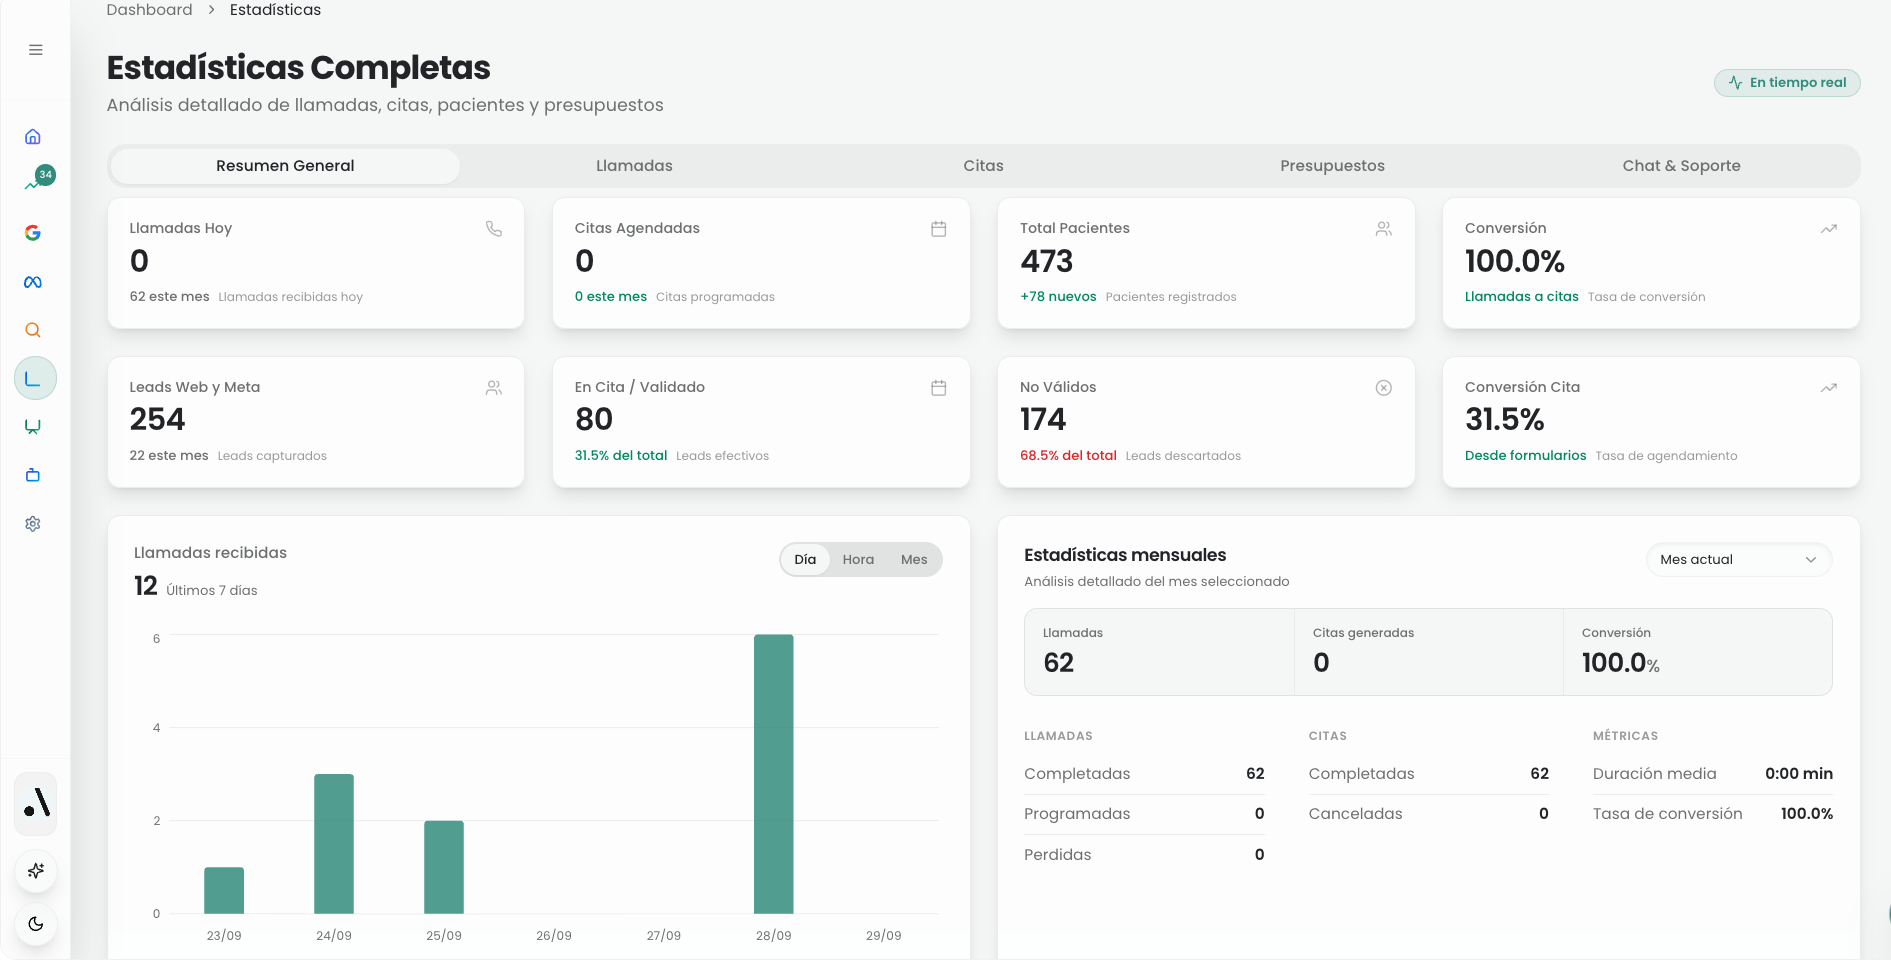Click the 28/09 bar in the chart
This screenshot has height=964, width=1891.
pyautogui.click(x=774, y=774)
